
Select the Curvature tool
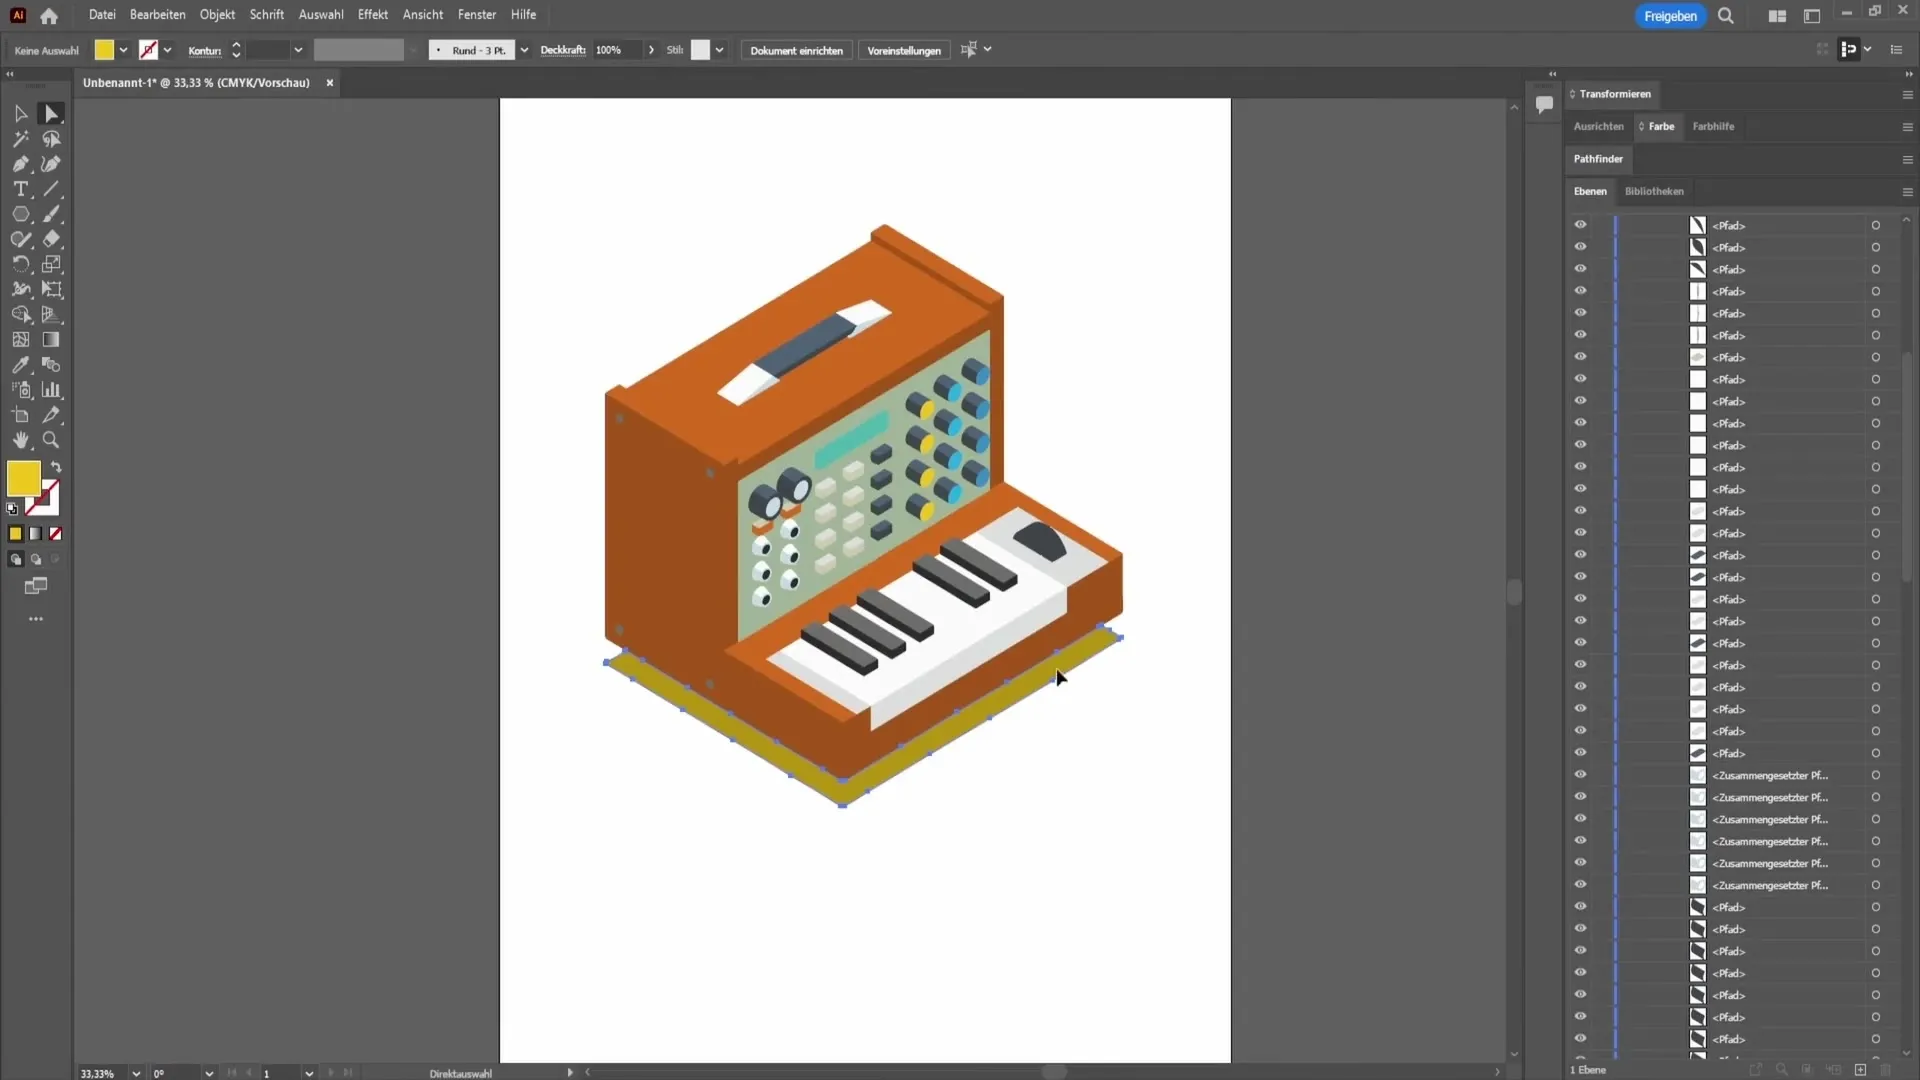coord(51,164)
